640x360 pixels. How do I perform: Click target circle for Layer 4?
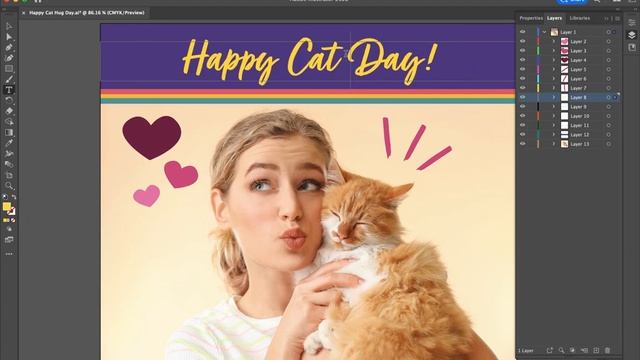point(609,60)
